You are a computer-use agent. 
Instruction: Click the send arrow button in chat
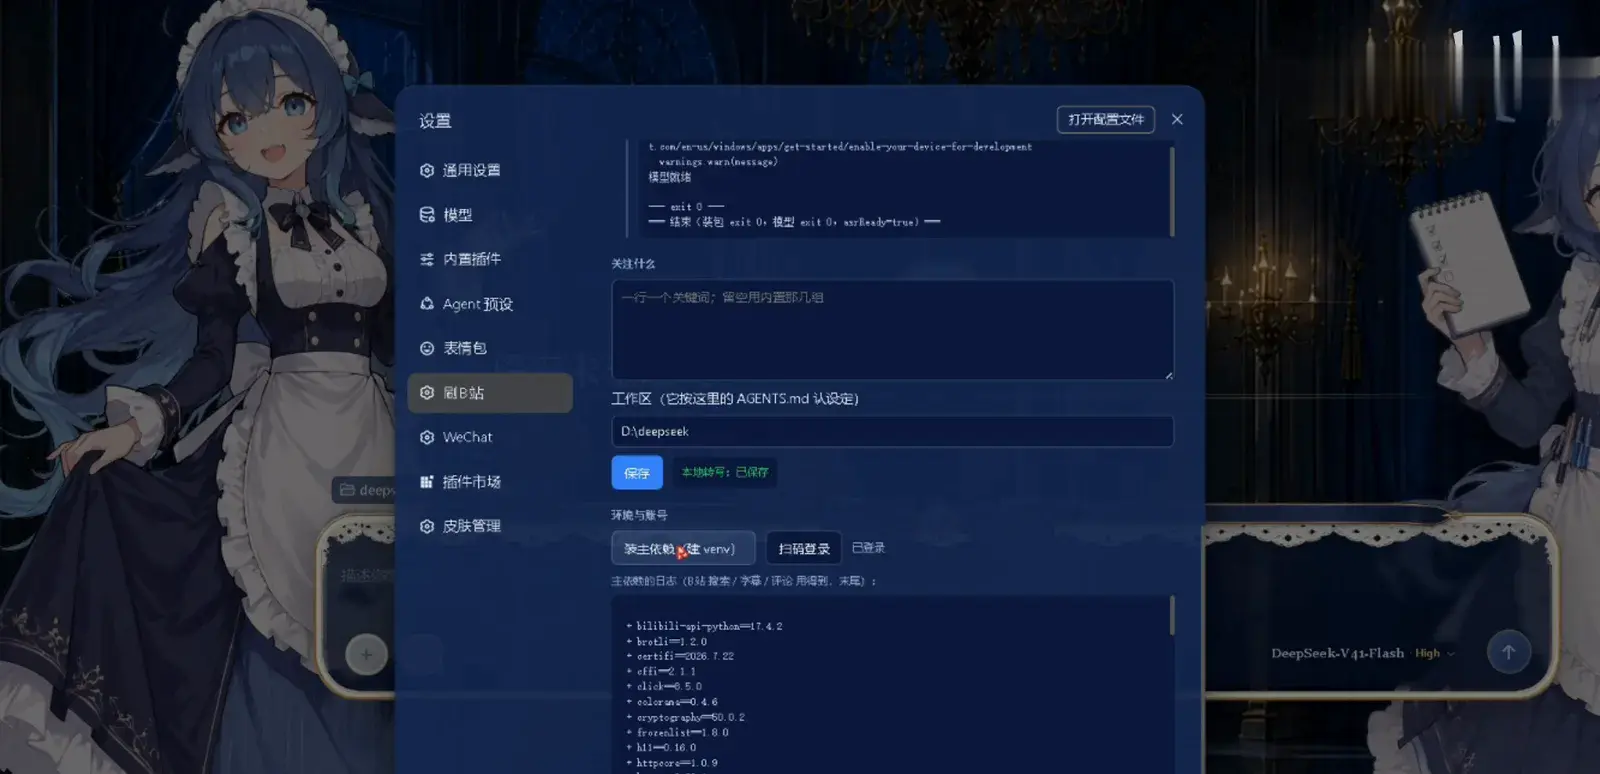[x=1508, y=652]
